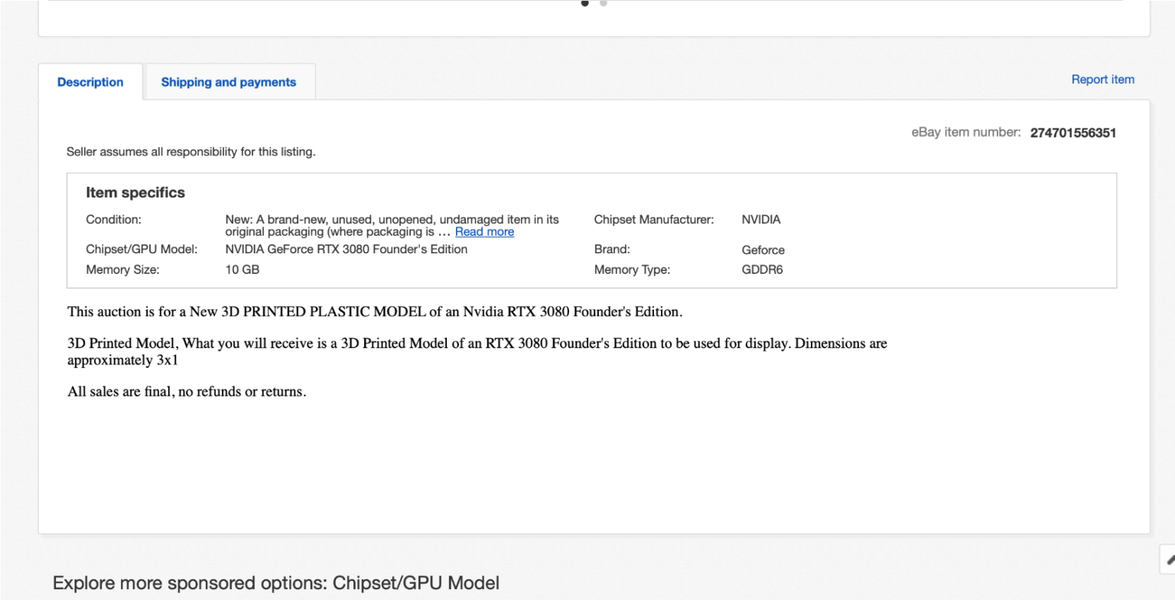This screenshot has height=600, width=1175.
Task: Click the Item specifics heading
Action: (135, 193)
